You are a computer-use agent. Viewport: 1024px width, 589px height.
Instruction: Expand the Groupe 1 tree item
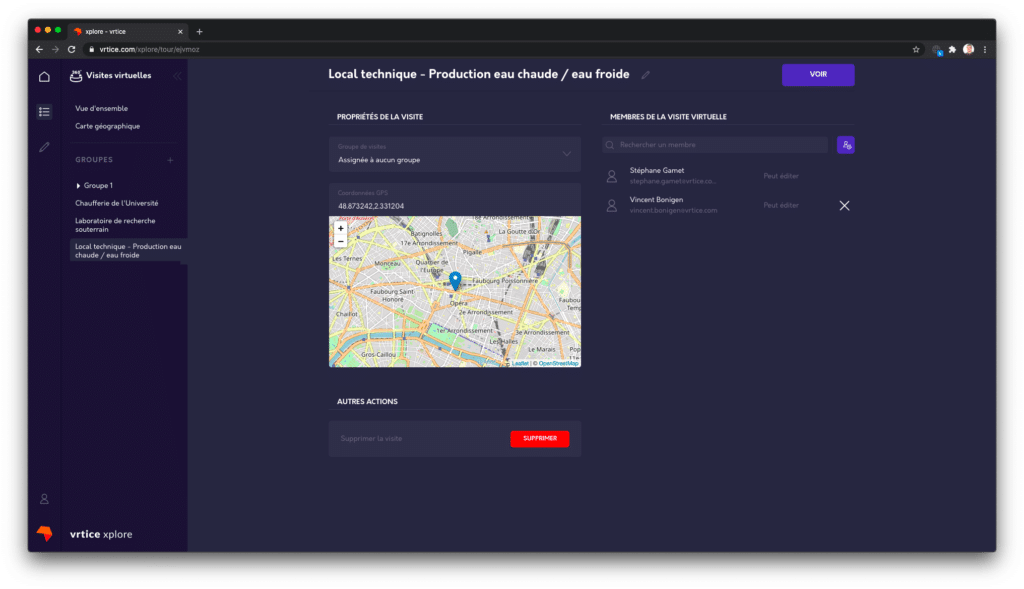point(79,186)
